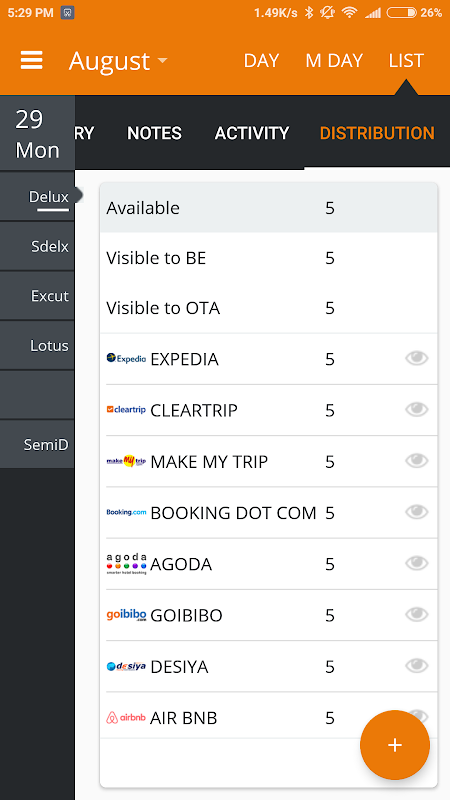Tap the MakeMyTrip logo icon
Viewport: 450px width, 800px height.
[x=126, y=461]
